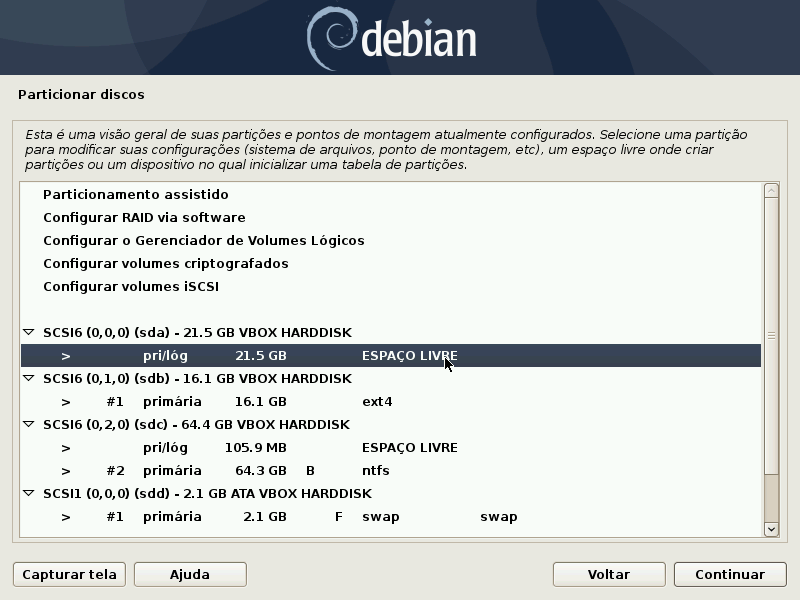Click the '64.3 GB' size value
Screen dimensions: 800x600
point(261,470)
